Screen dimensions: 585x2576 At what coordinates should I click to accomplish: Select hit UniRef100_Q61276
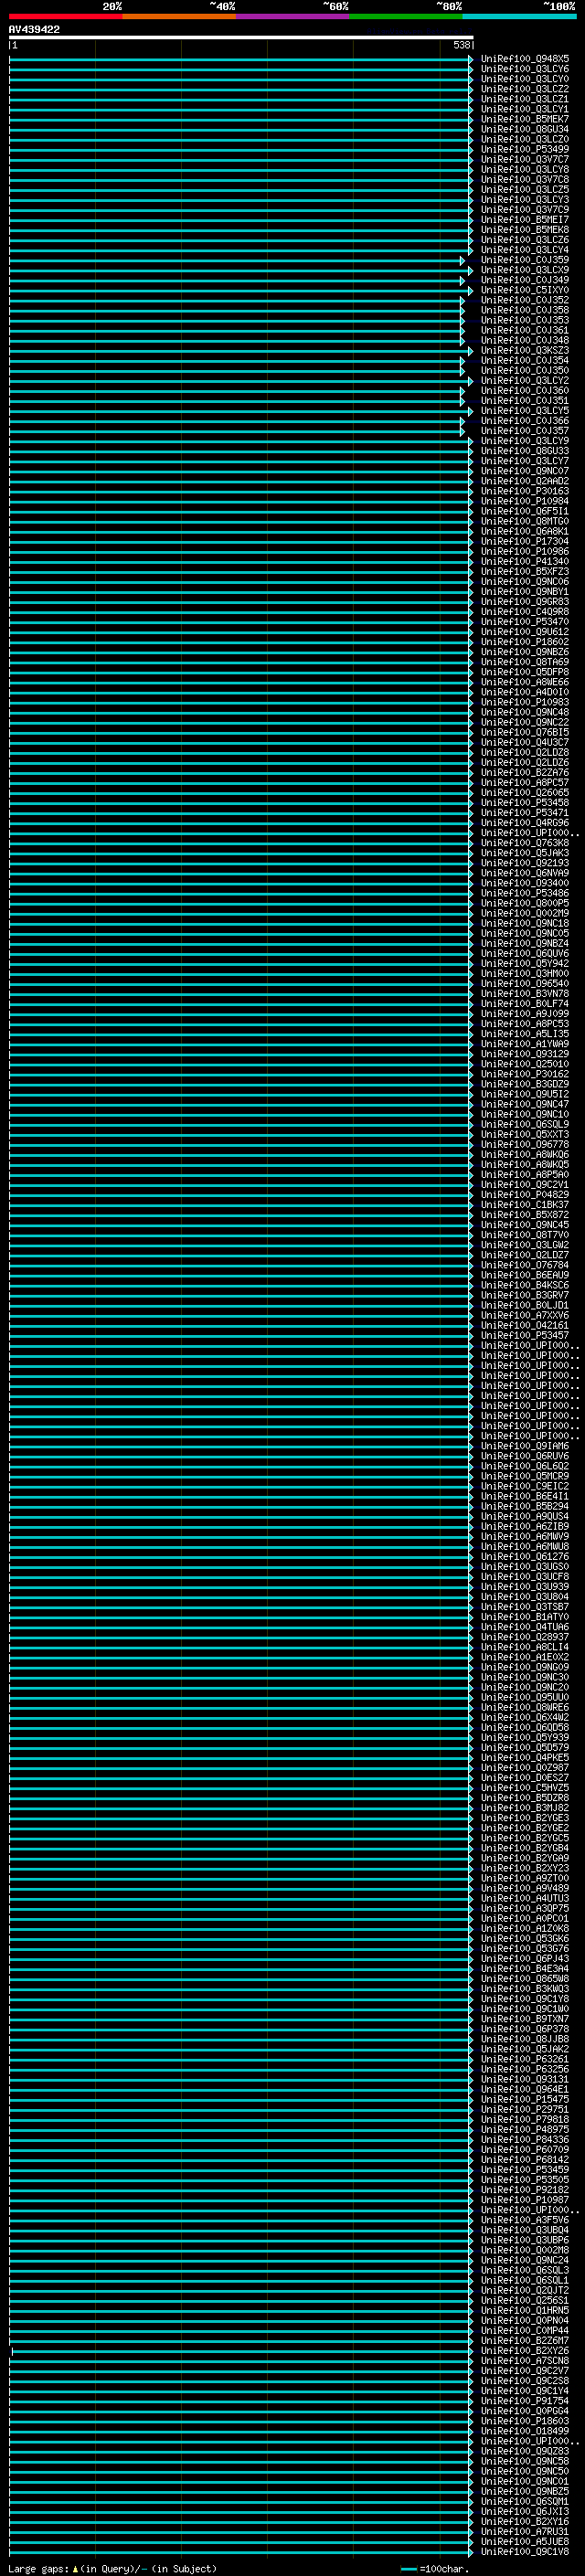coord(525,1556)
